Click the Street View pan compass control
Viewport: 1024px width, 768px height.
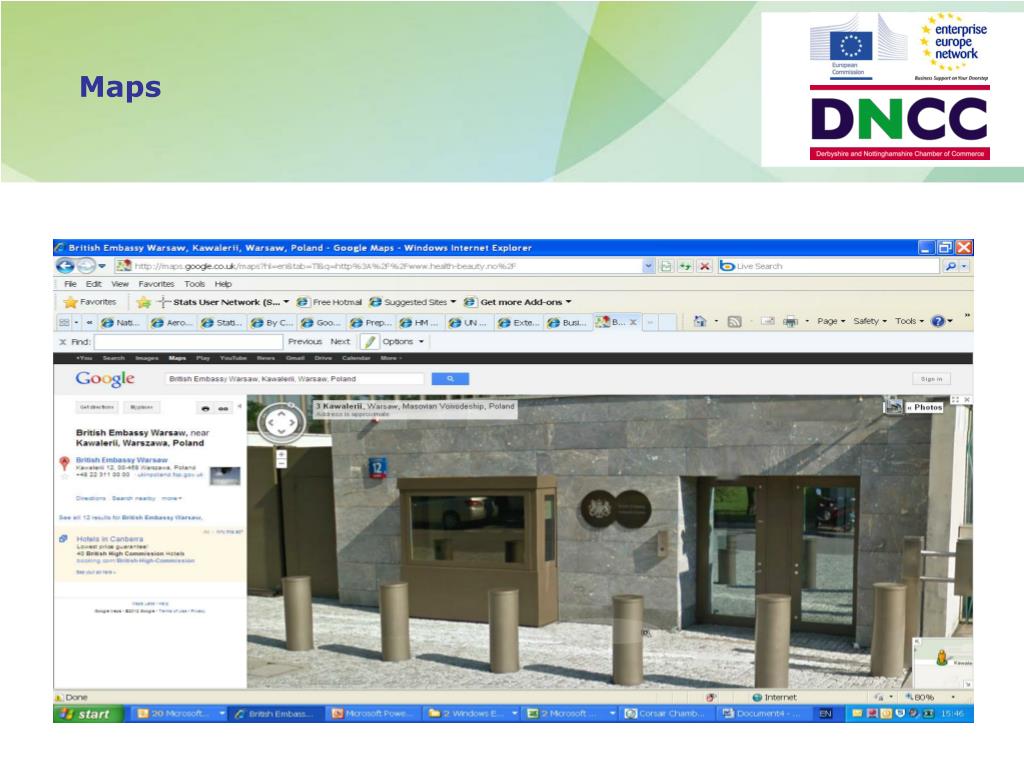(x=281, y=423)
